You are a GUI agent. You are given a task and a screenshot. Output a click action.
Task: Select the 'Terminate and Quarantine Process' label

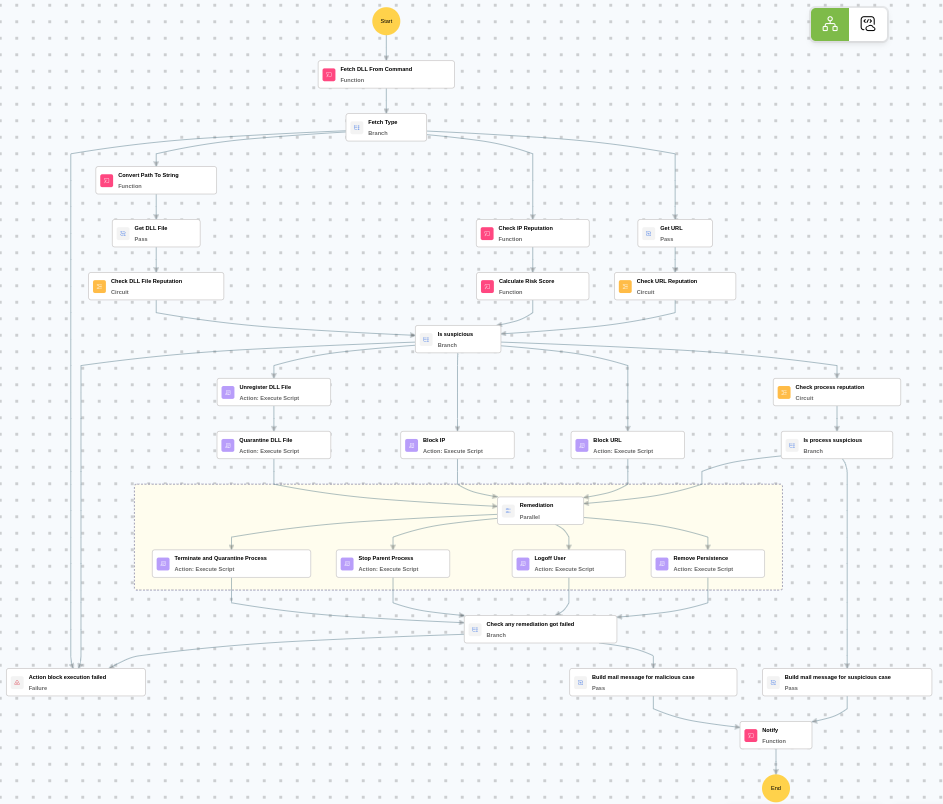(x=220, y=558)
